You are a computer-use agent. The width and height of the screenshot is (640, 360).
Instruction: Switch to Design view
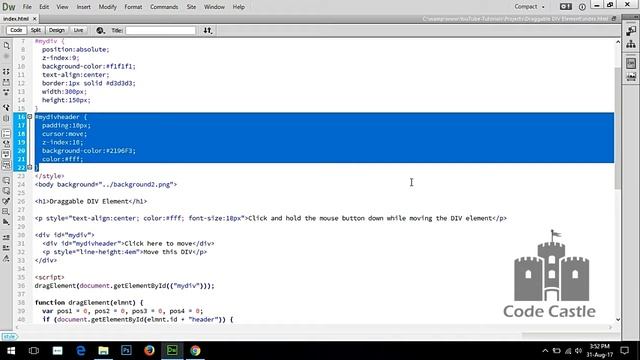[x=56, y=30]
